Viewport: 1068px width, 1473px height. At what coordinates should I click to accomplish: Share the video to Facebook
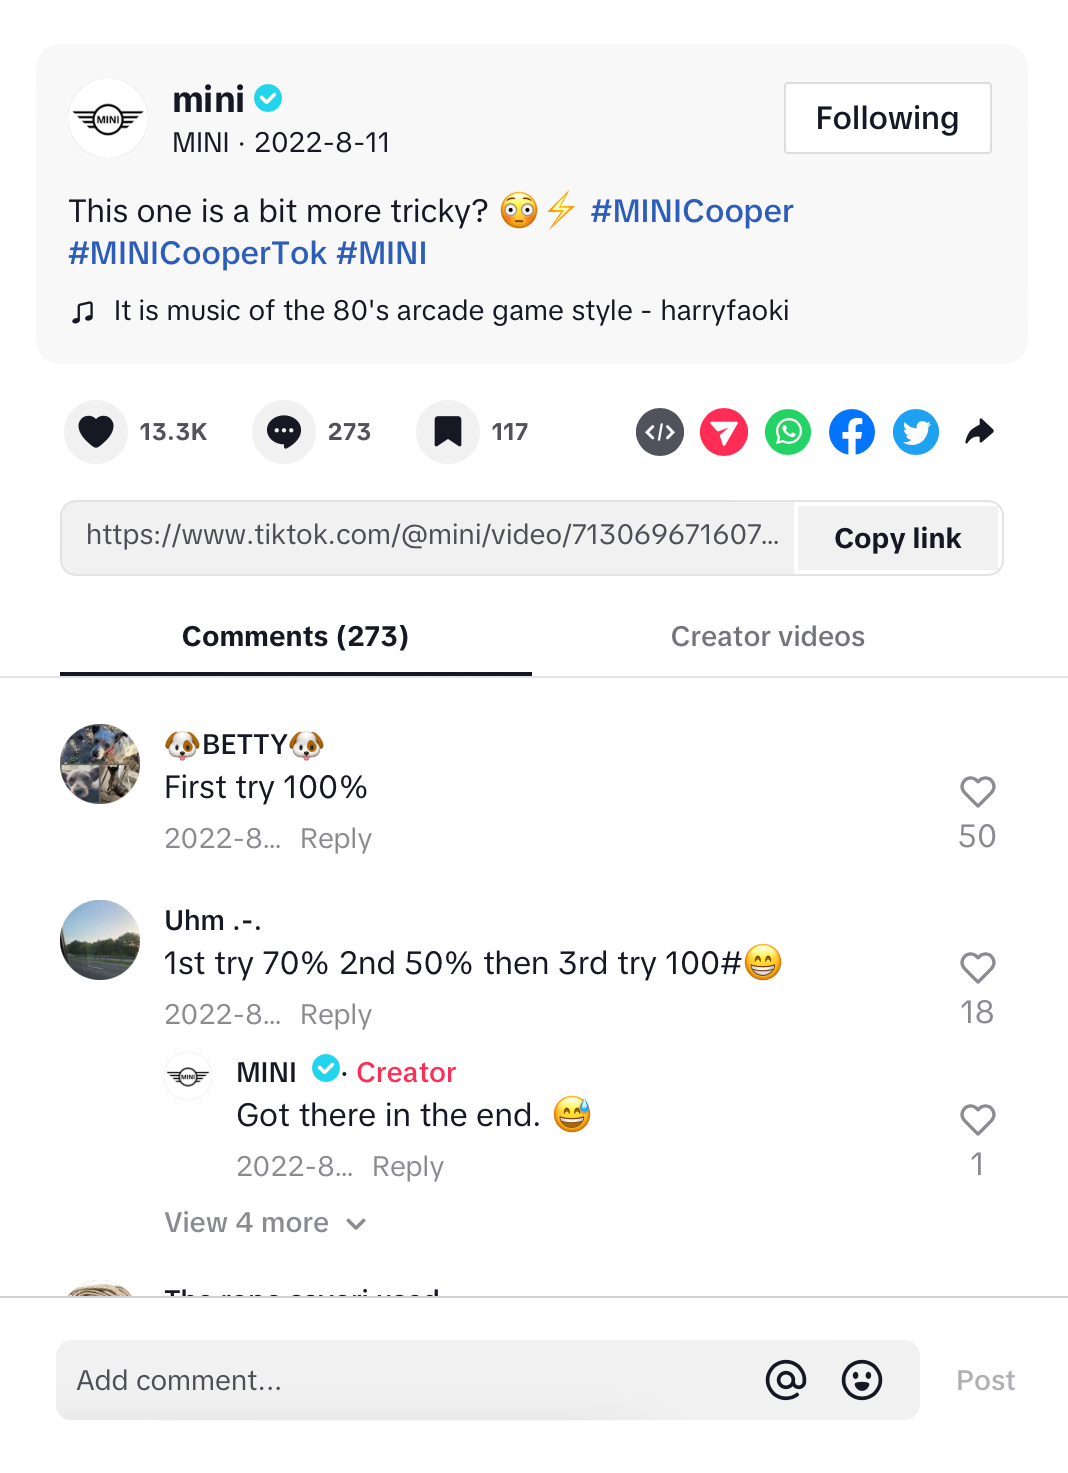852,432
